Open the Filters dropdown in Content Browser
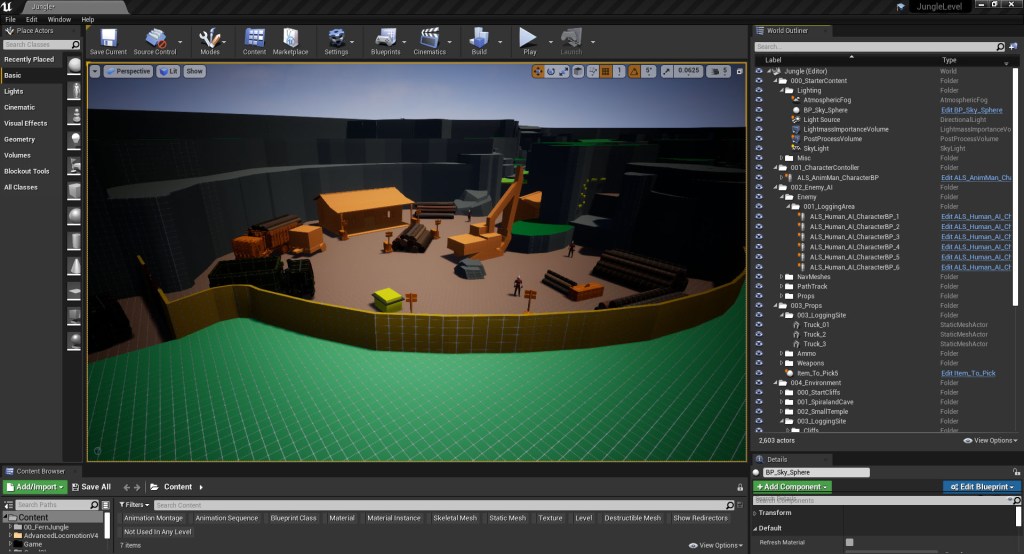The image size is (1024, 554). click(x=136, y=505)
